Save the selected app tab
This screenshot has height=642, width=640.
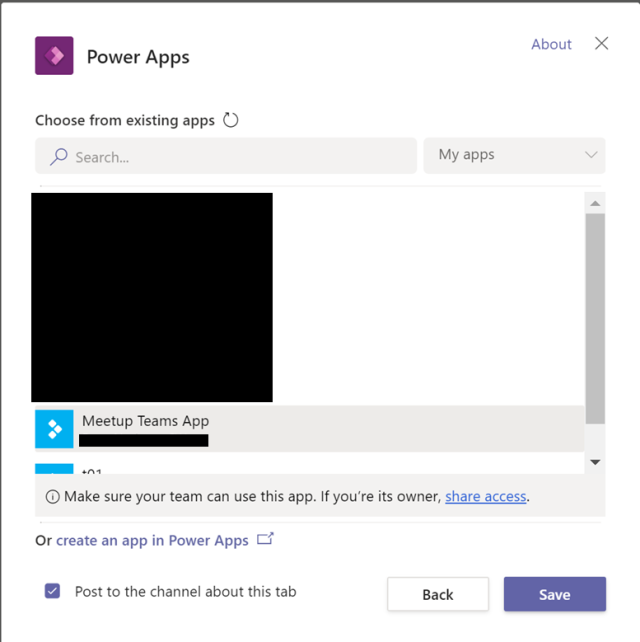pos(554,594)
